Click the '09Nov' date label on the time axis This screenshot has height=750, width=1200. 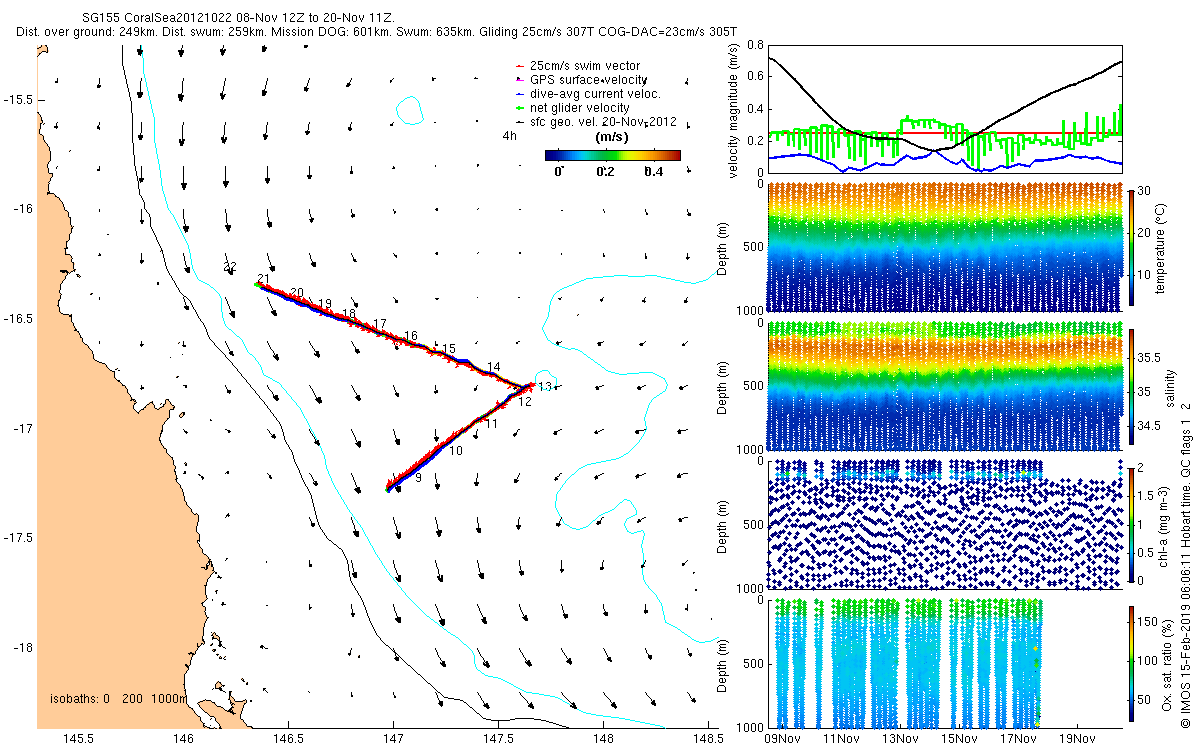[782, 739]
